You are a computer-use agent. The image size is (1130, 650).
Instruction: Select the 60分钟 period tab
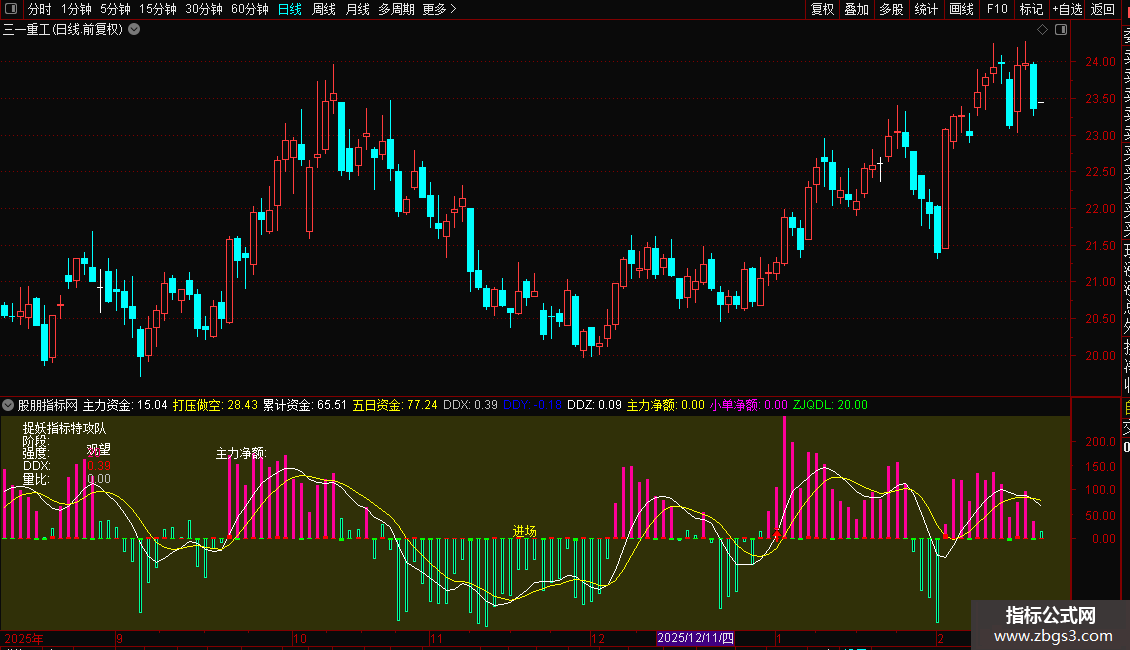click(250, 9)
